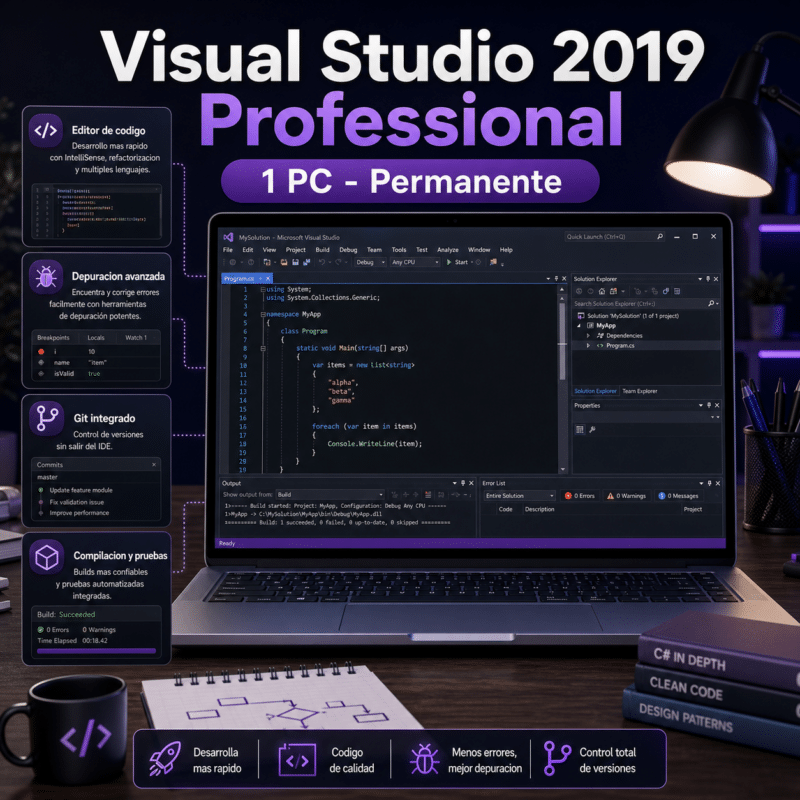Click the Home icon in Solution Explorer
Screen dimensions: 800x800
click(x=602, y=291)
